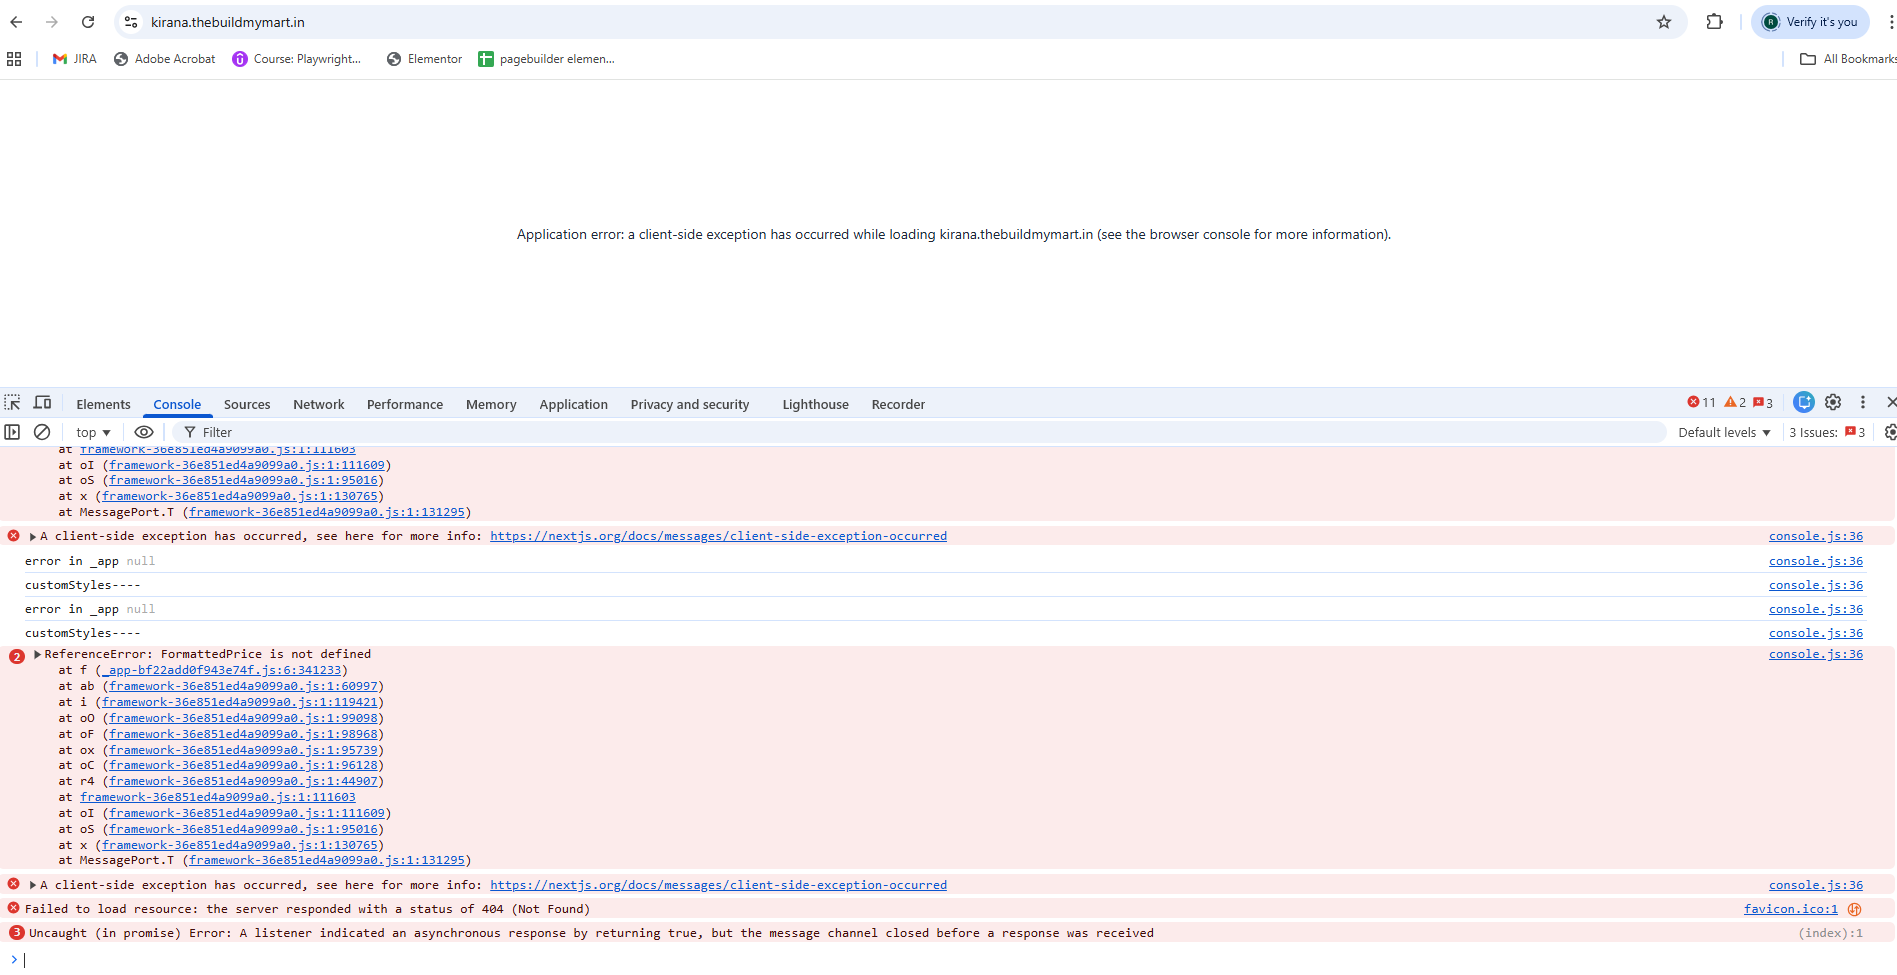Click the error badge on the ReferenceError row
Viewport: 1897px width, 975px height.
pos(17,657)
